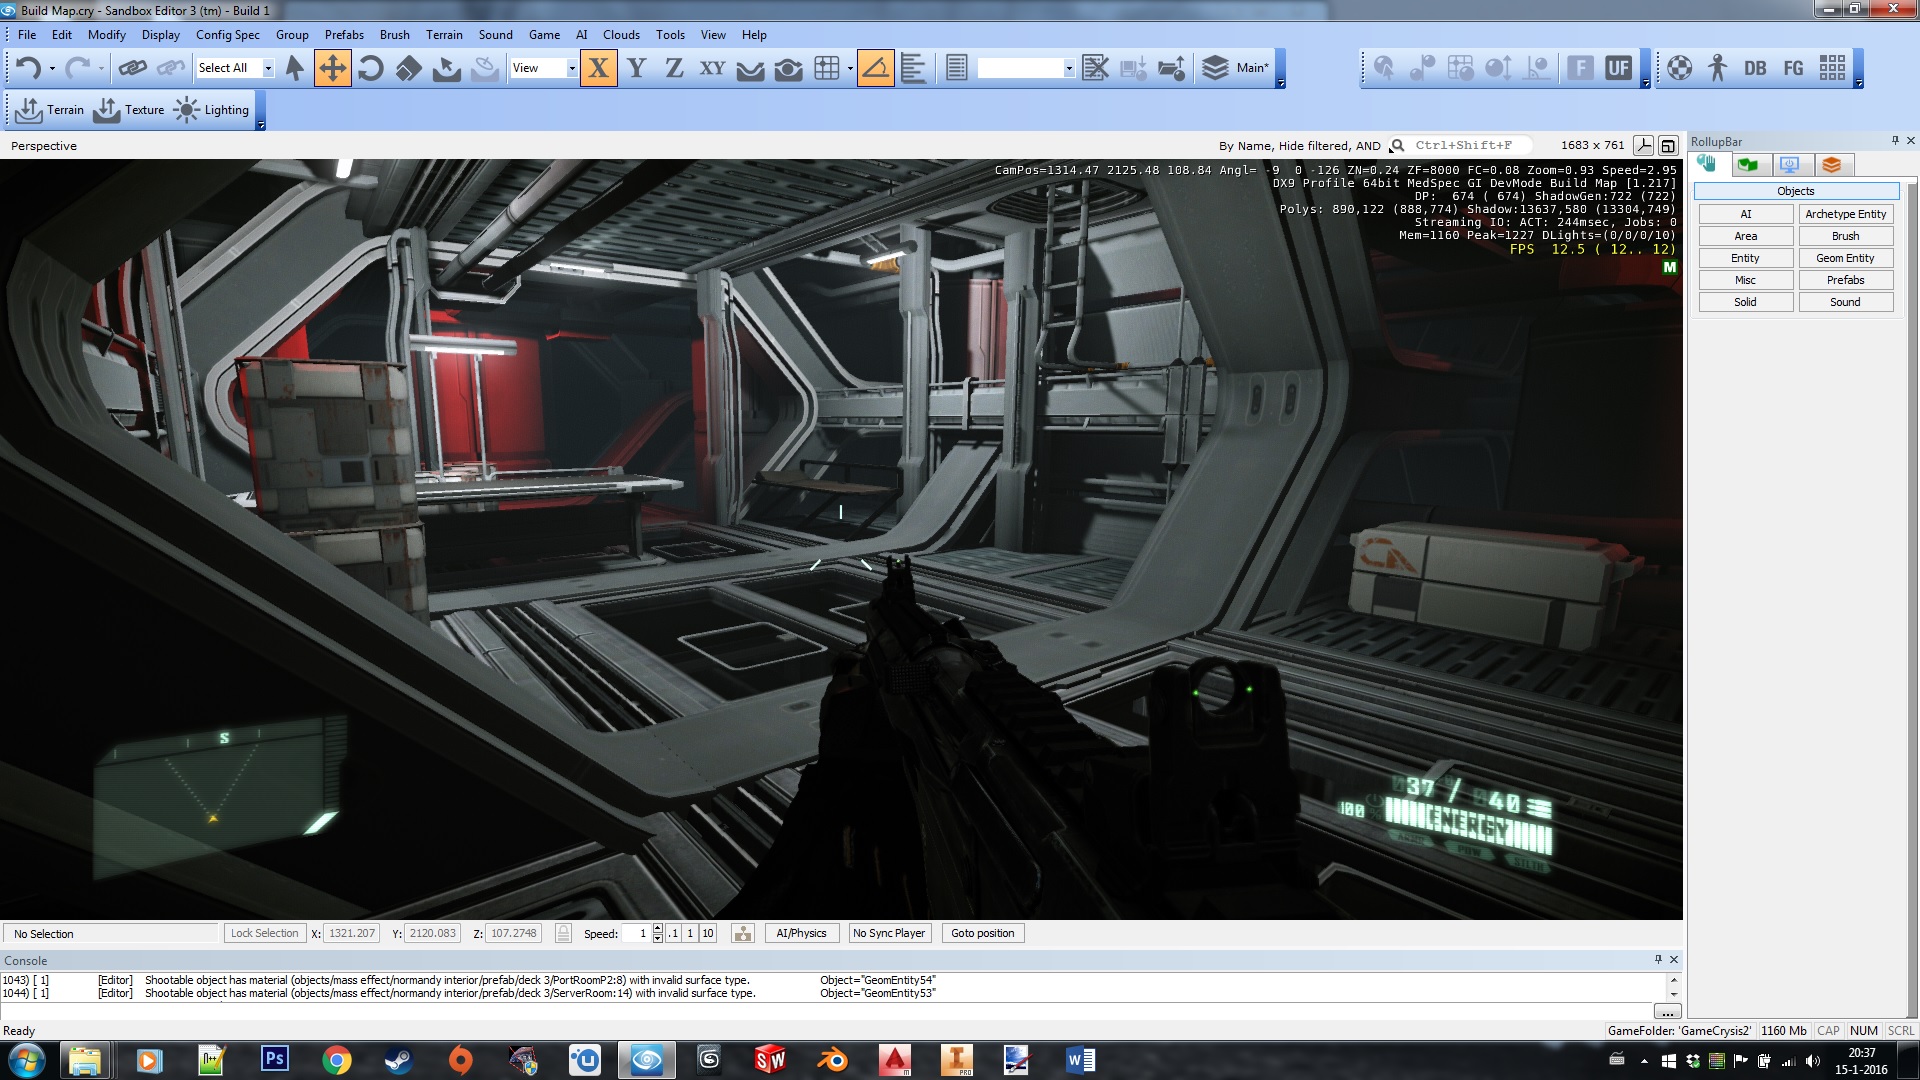Viewport: 1920px width, 1080px height.
Task: Open the Terrain menu
Action: pos(444,34)
